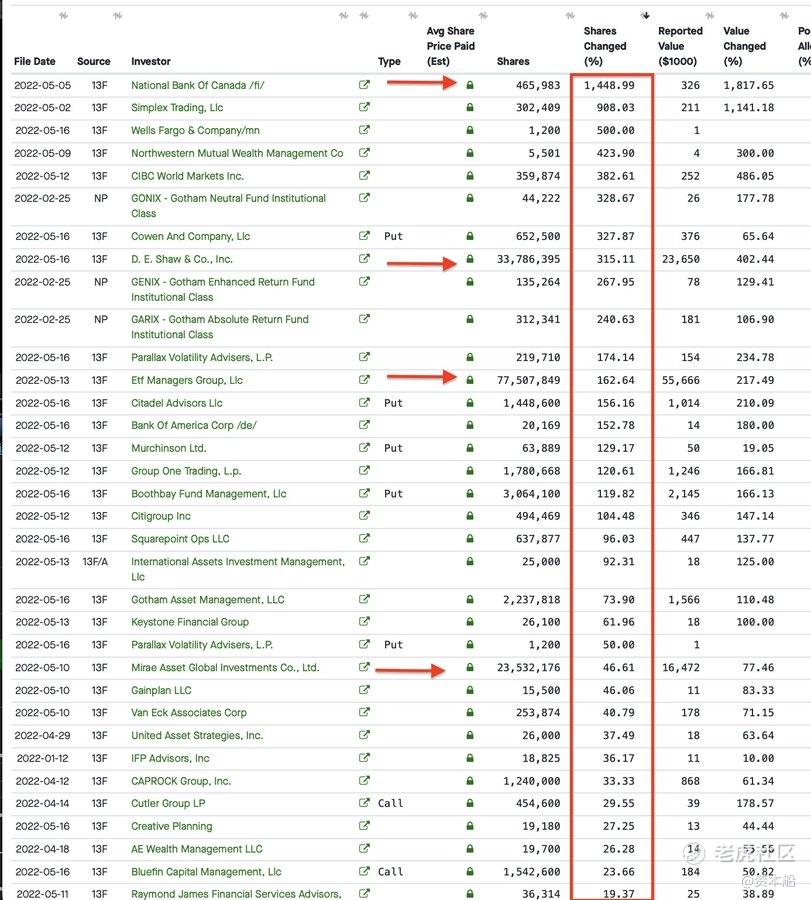Open external link icon for D. E. Shaw & Co.

[x=364, y=258]
